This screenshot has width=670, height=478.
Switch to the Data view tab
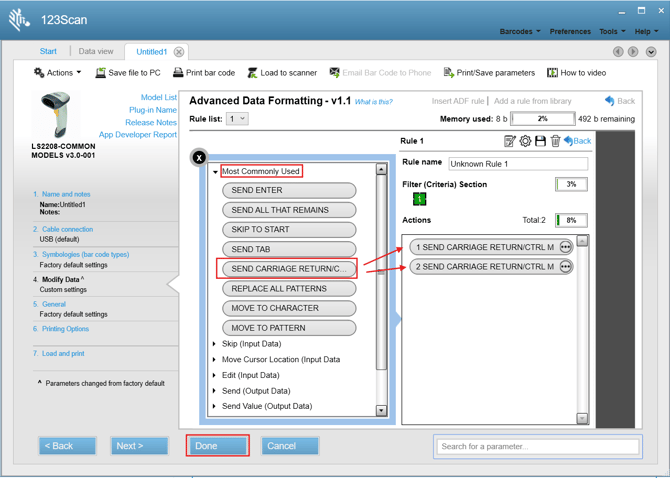[x=96, y=51]
